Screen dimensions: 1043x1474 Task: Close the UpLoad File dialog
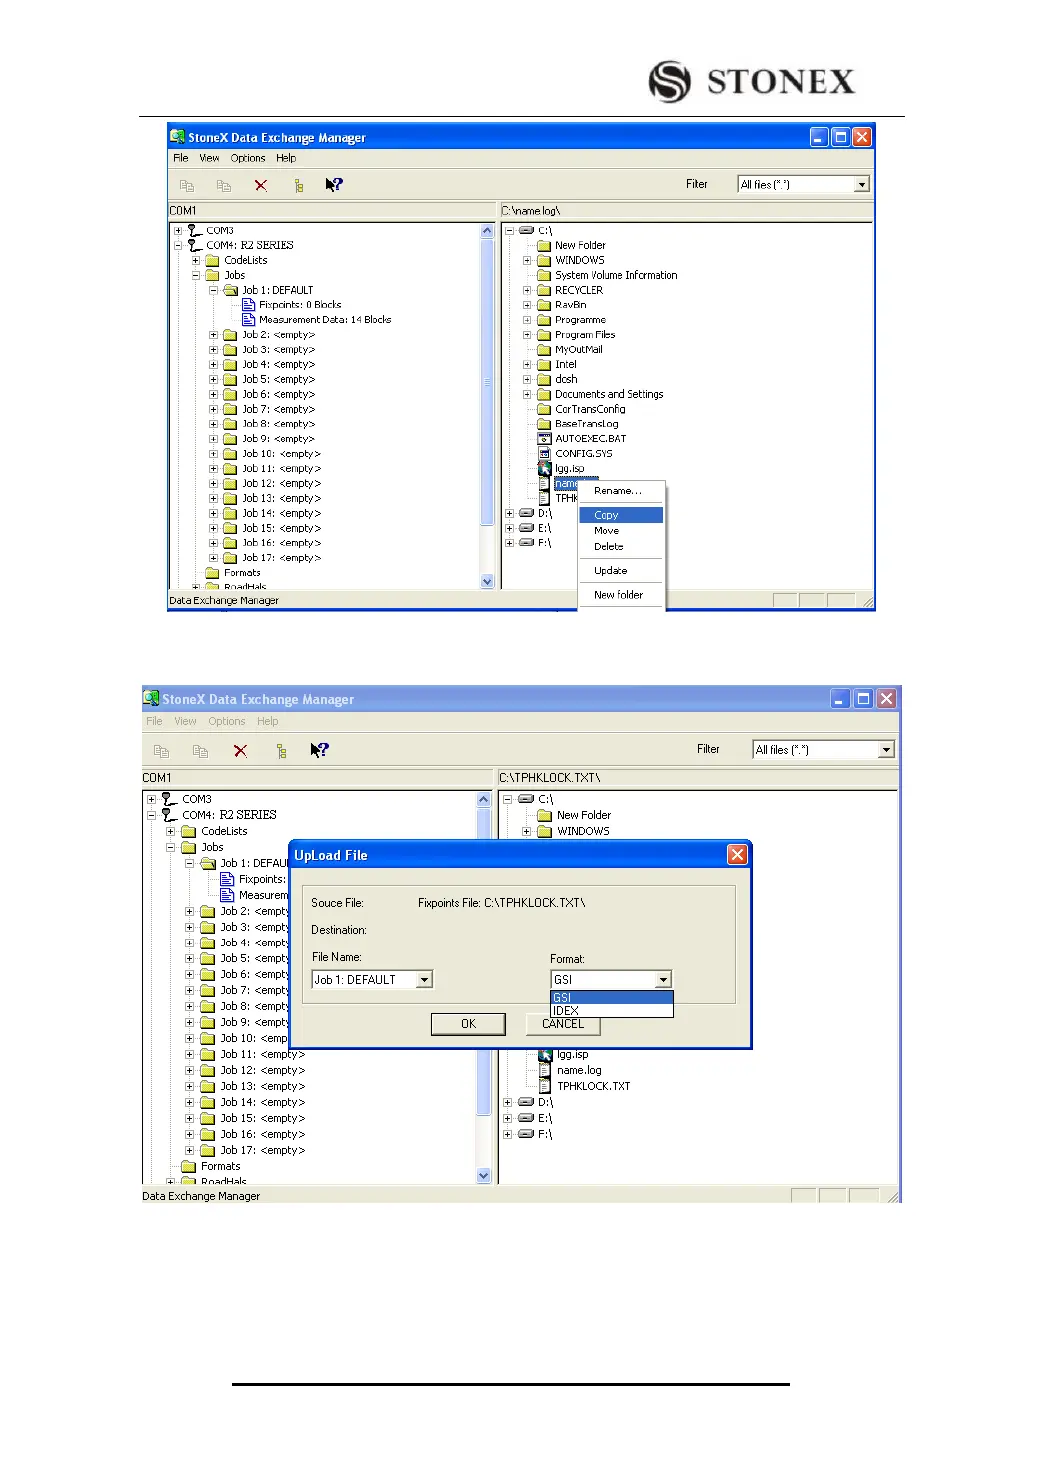(x=737, y=855)
